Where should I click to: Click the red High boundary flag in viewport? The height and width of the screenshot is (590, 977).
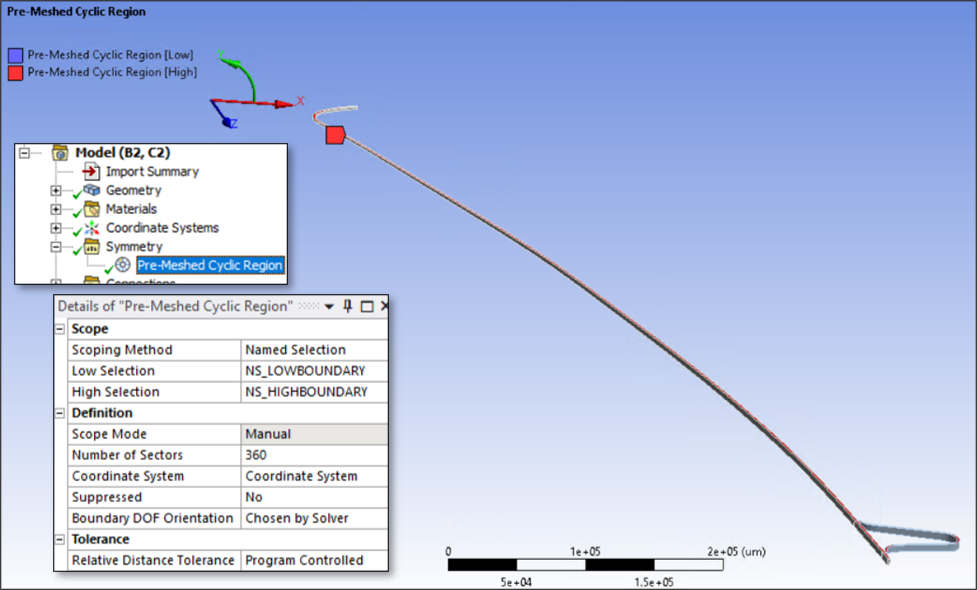tap(335, 135)
